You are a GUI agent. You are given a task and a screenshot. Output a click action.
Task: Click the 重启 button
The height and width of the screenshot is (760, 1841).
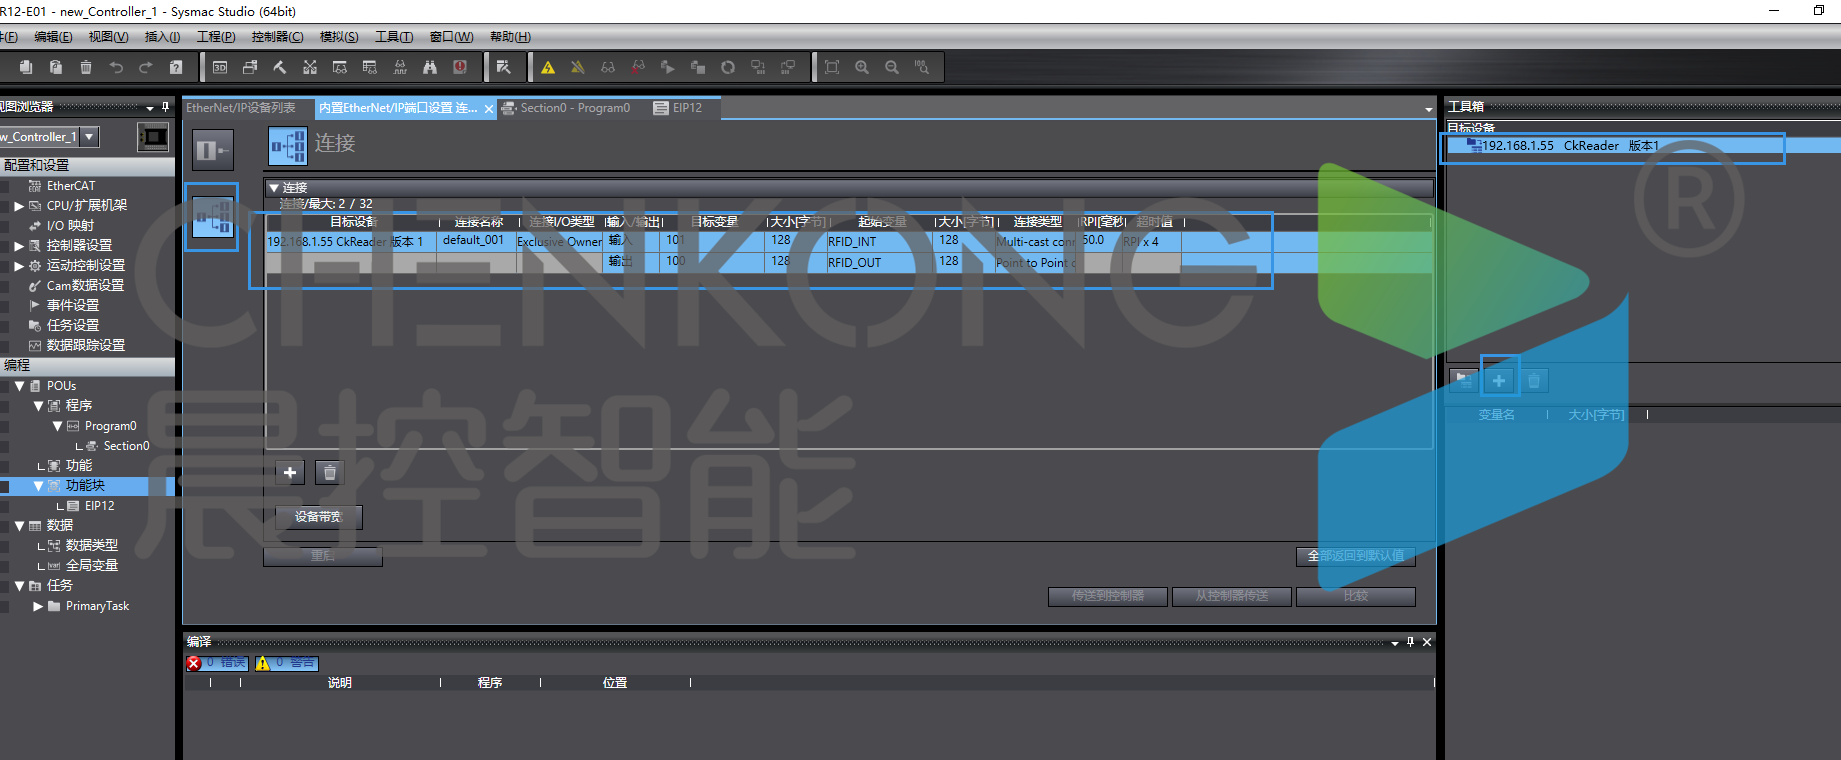coord(322,556)
